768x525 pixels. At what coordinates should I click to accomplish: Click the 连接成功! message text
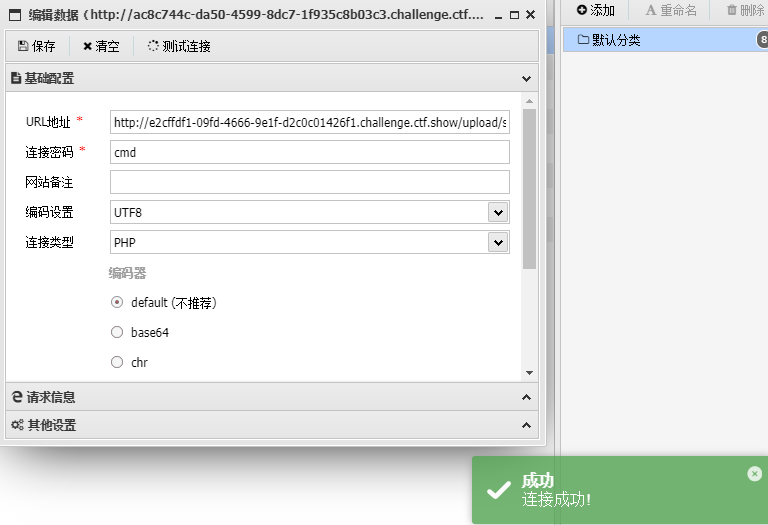coord(556,500)
